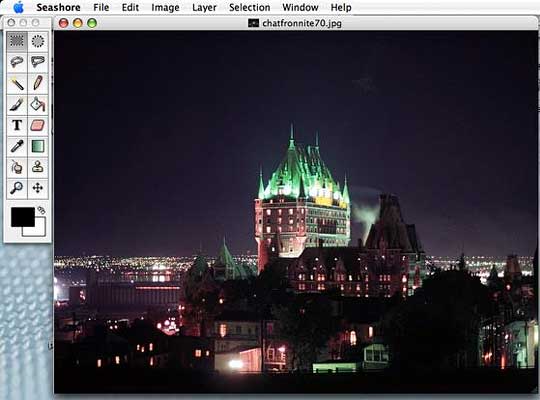Choose the Lasso selection tool
Image resolution: width=540 pixels, height=400 pixels.
17,62
